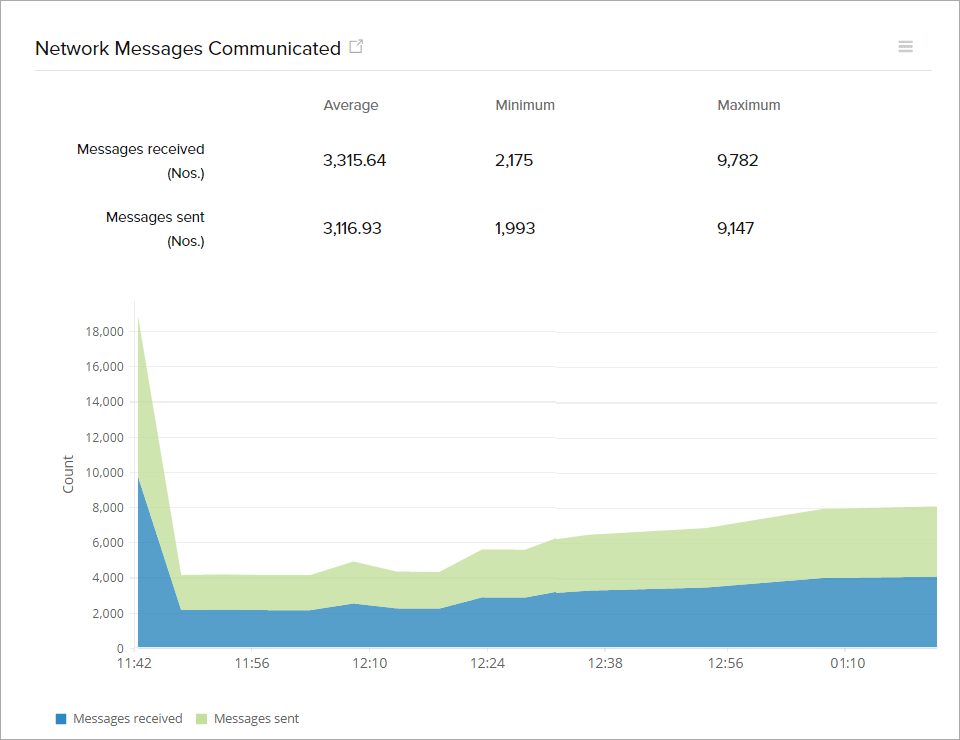The image size is (960, 740).
Task: Click the Messages received (Nos.) row label
Action: coord(140,160)
